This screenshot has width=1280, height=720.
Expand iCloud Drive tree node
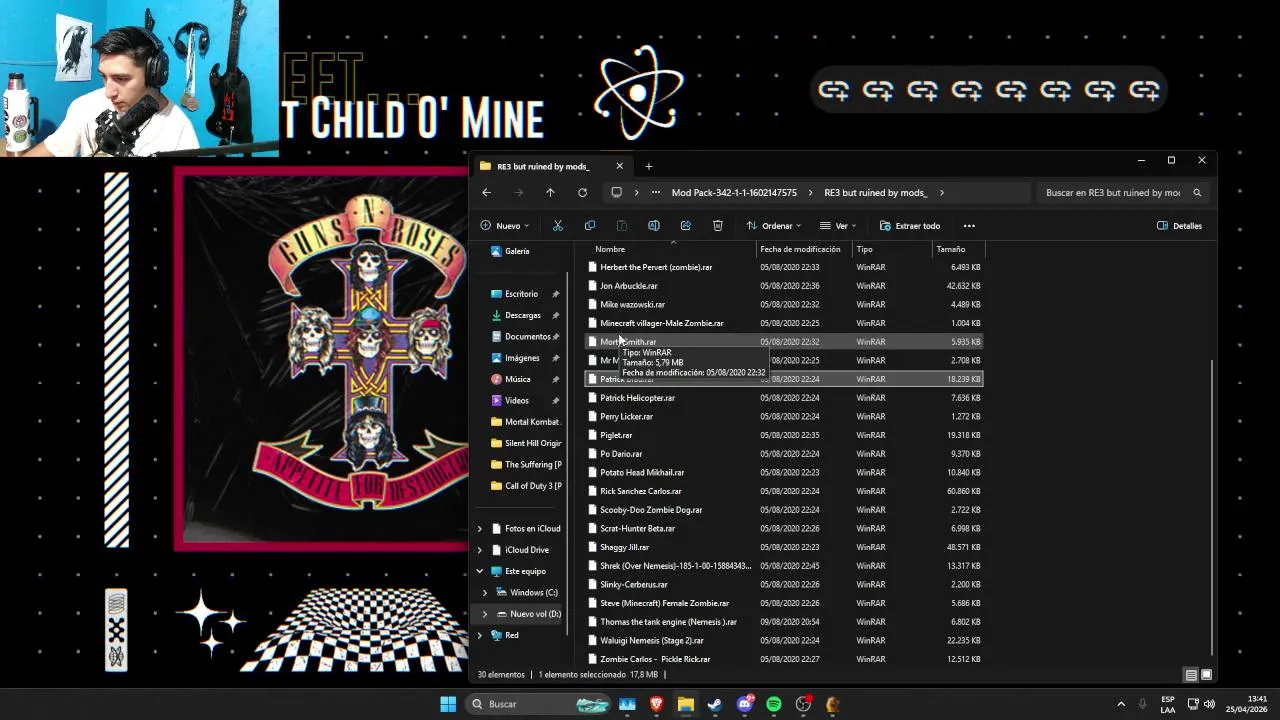pos(480,550)
